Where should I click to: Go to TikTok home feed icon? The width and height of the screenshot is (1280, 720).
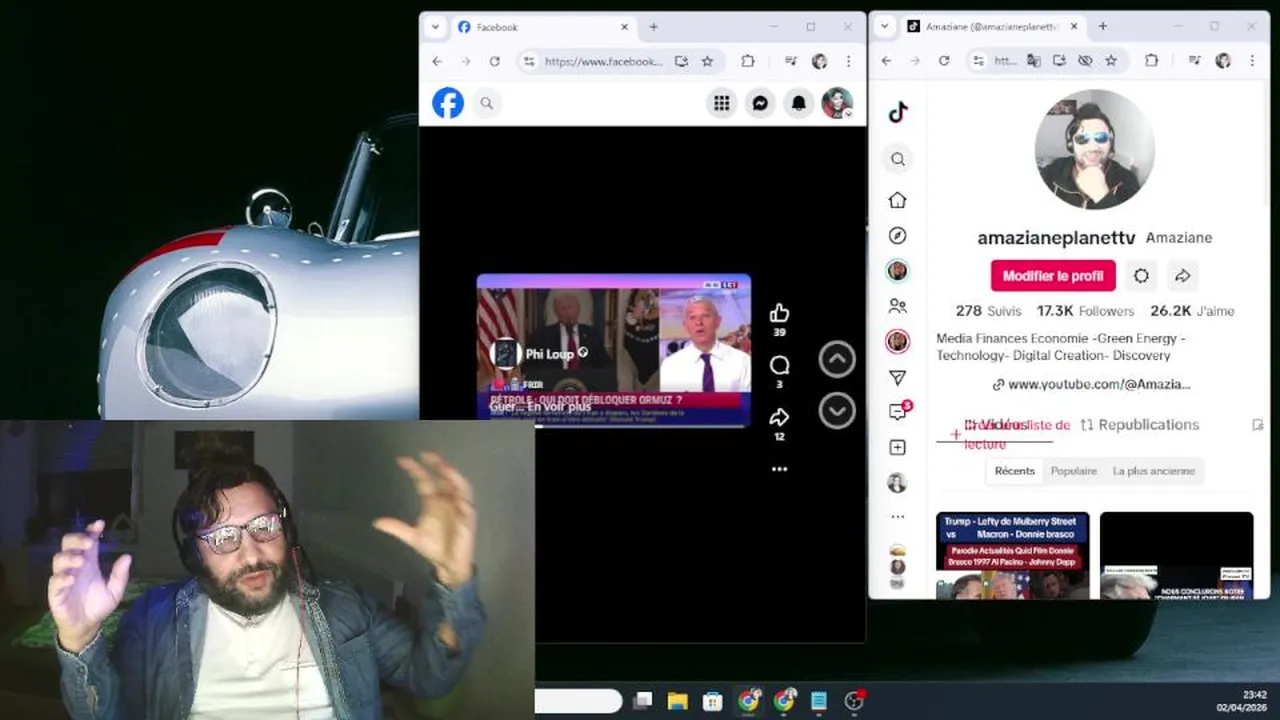tap(898, 200)
